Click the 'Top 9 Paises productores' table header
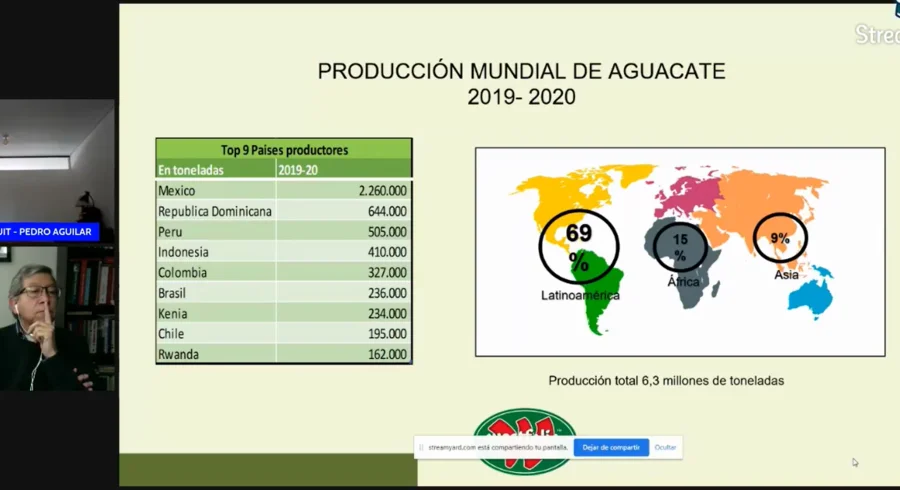 tap(284, 150)
